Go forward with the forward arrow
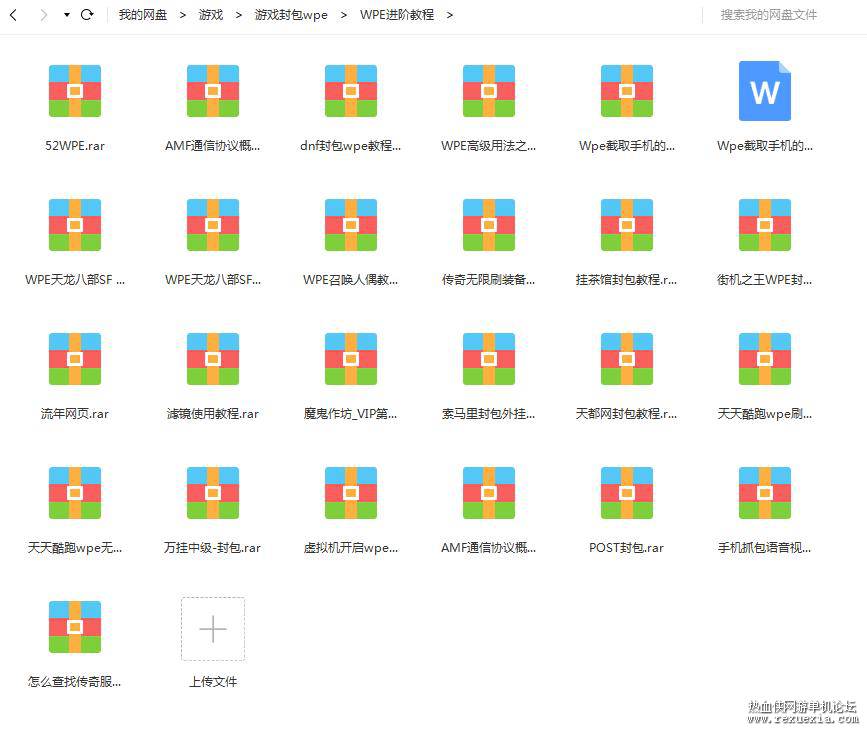This screenshot has height=734, width=867. 44,15
